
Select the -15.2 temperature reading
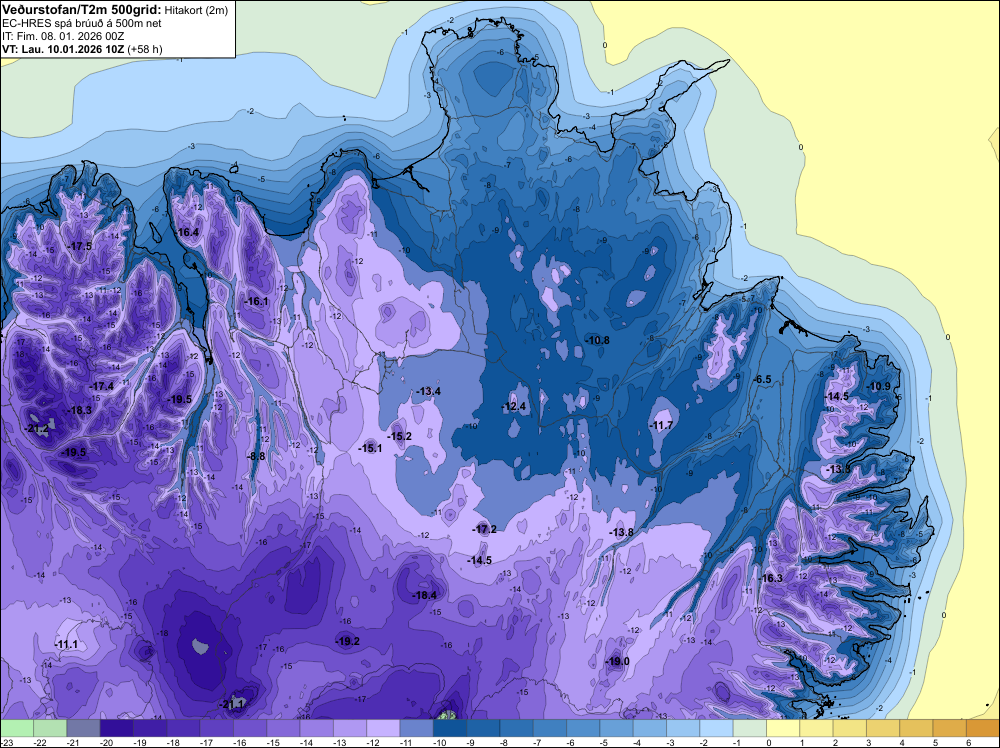click(x=399, y=436)
